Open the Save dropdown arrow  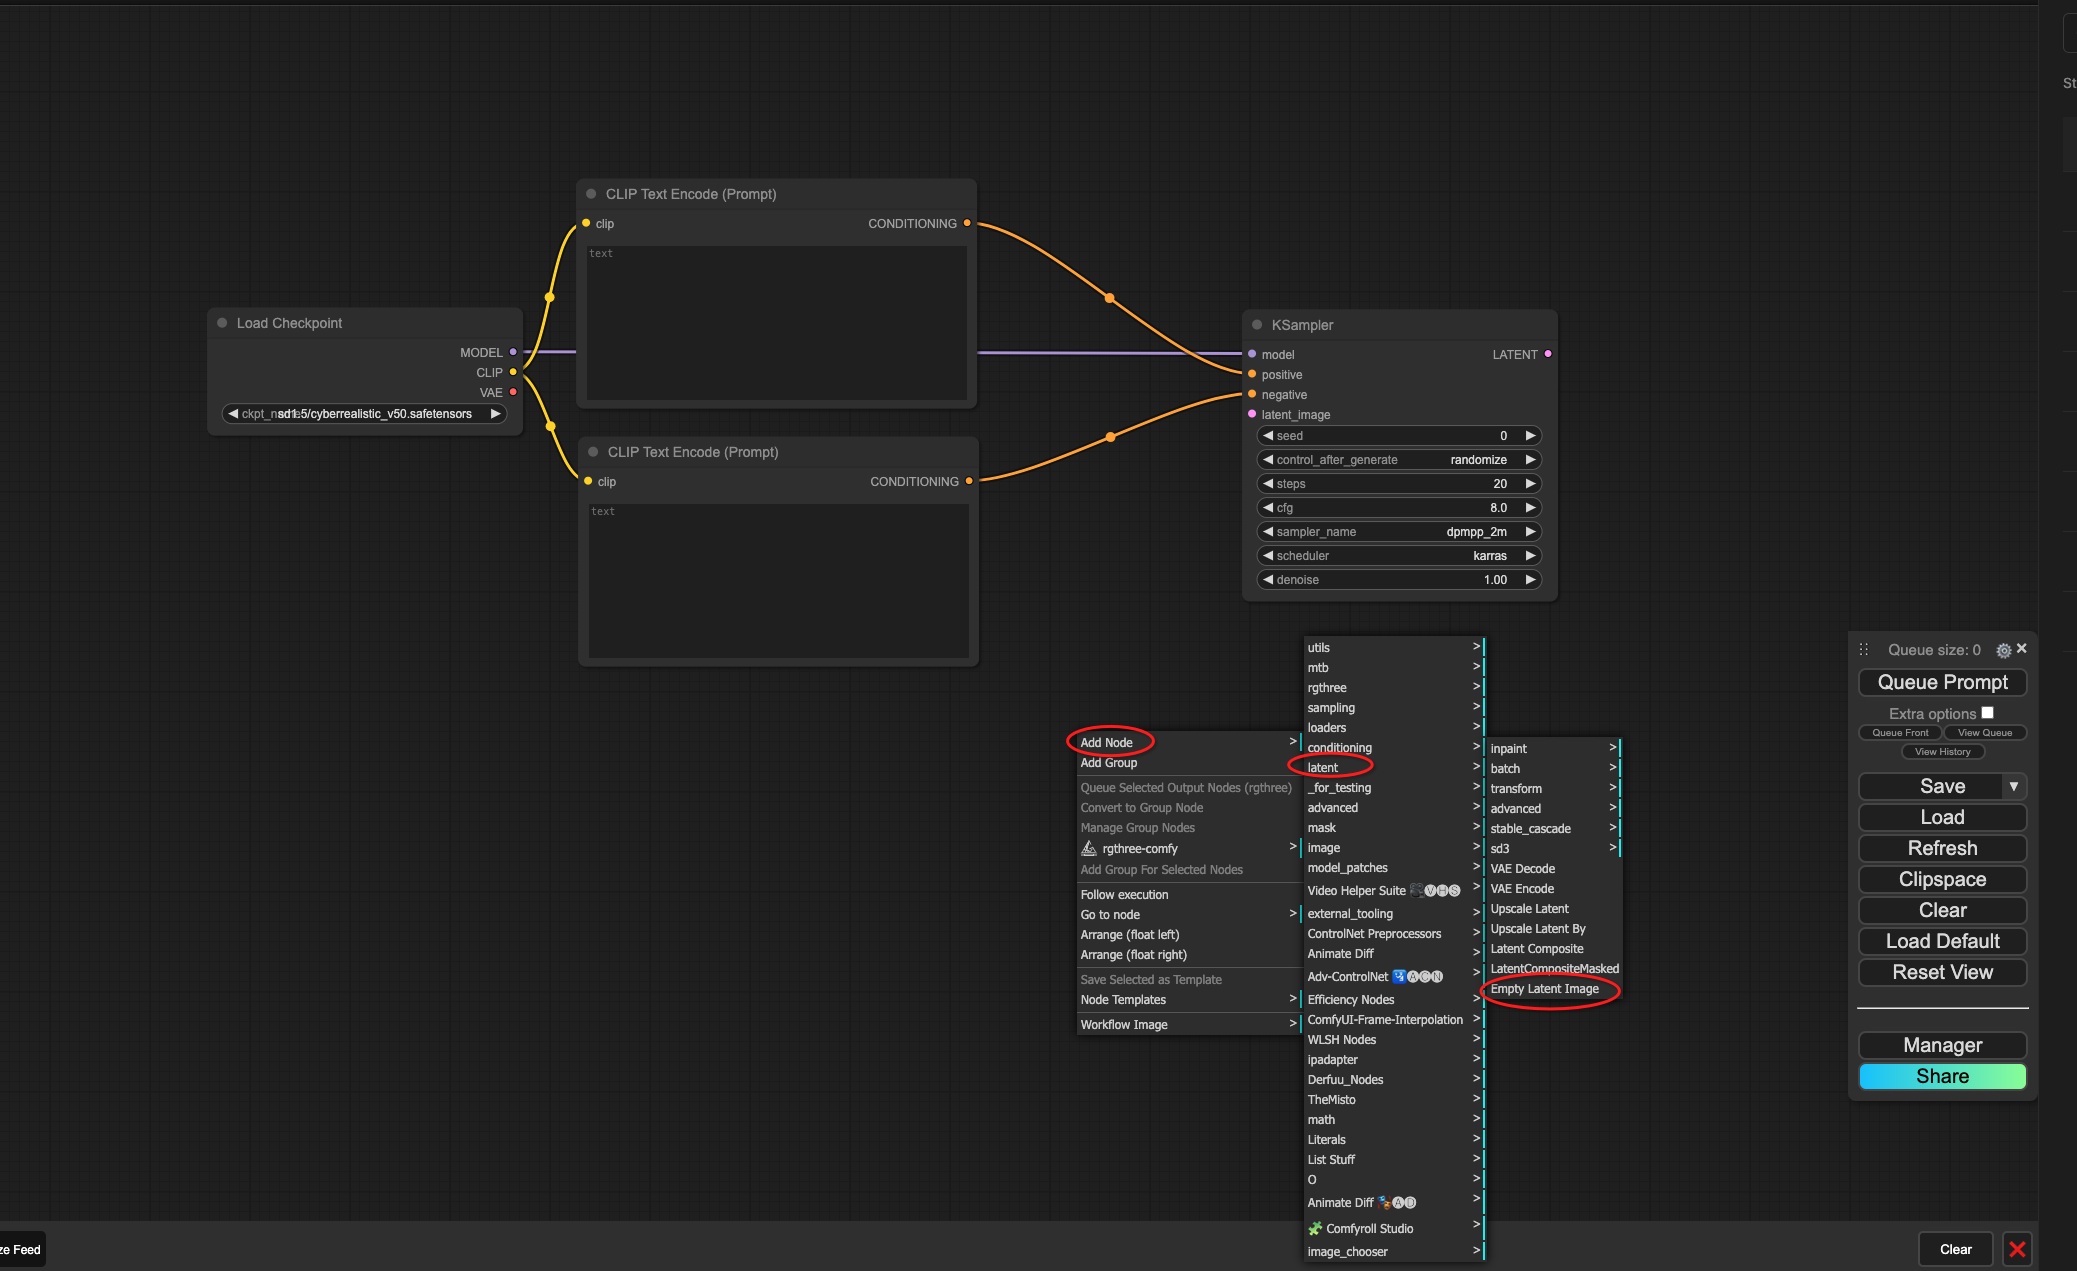click(x=2014, y=787)
